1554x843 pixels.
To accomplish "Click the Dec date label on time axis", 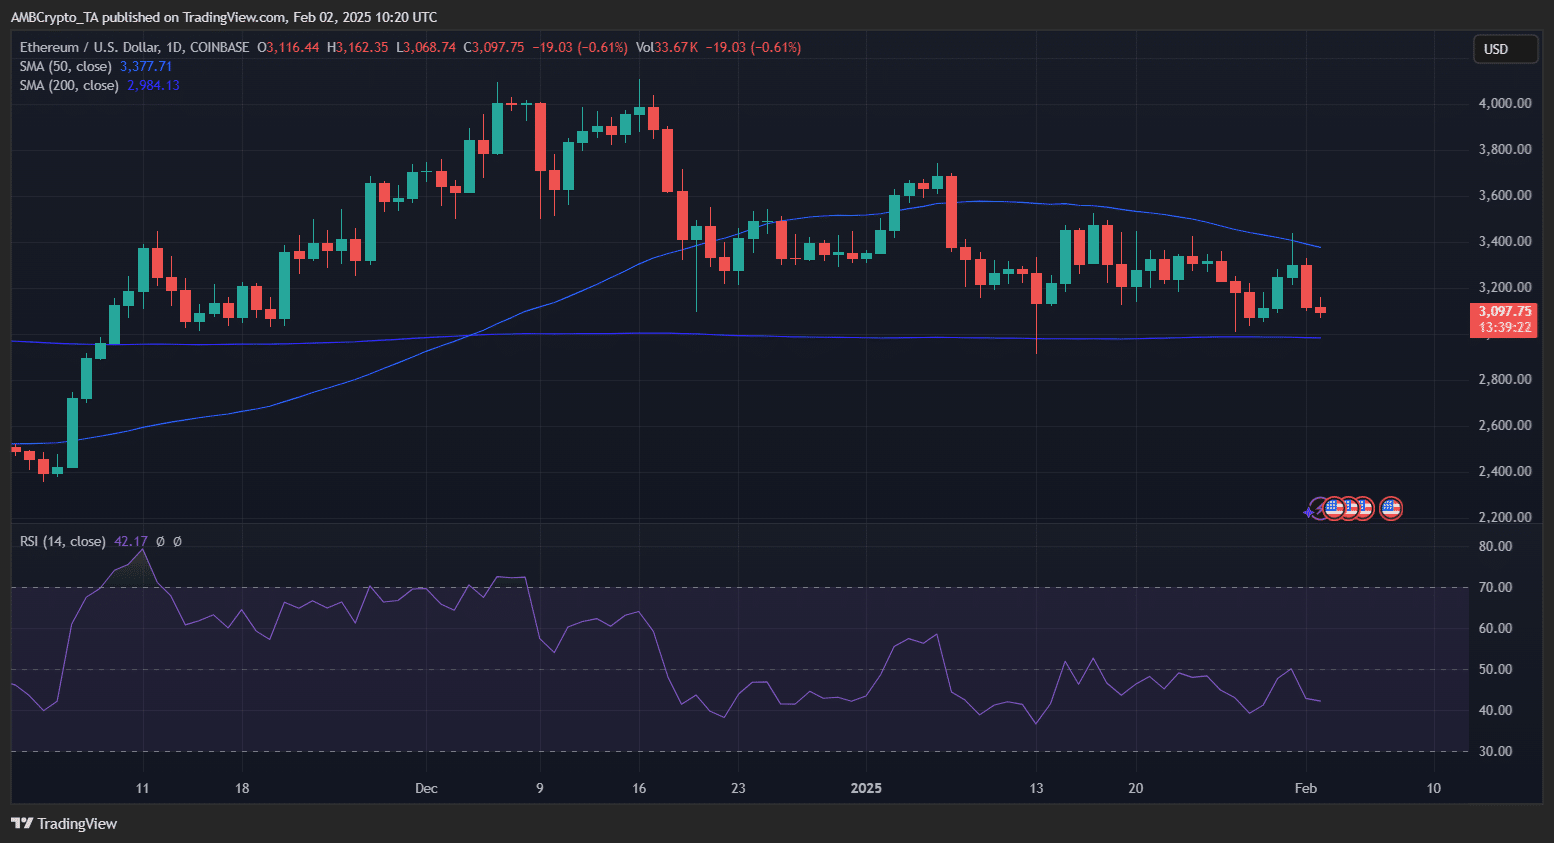I will 426,788.
